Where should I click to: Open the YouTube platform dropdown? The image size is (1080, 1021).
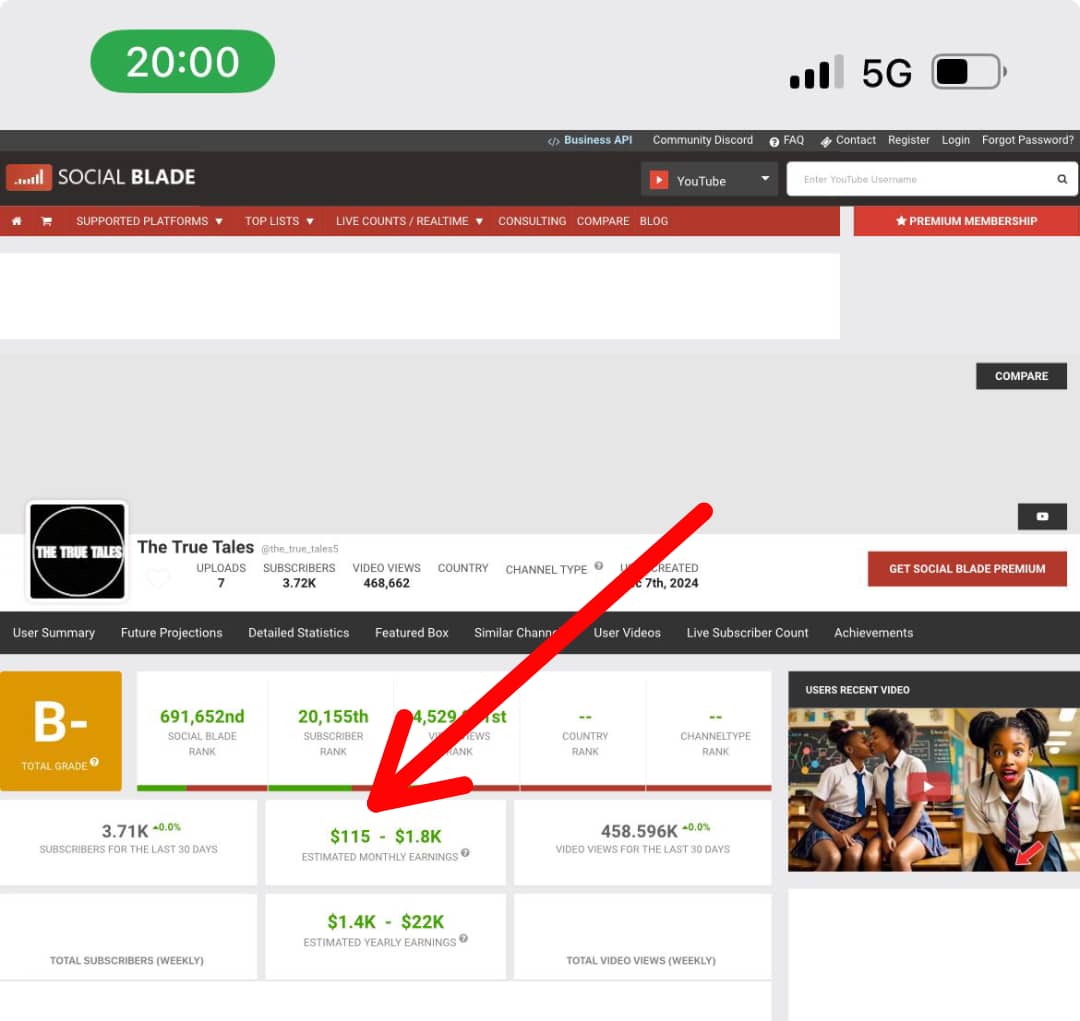coord(709,180)
